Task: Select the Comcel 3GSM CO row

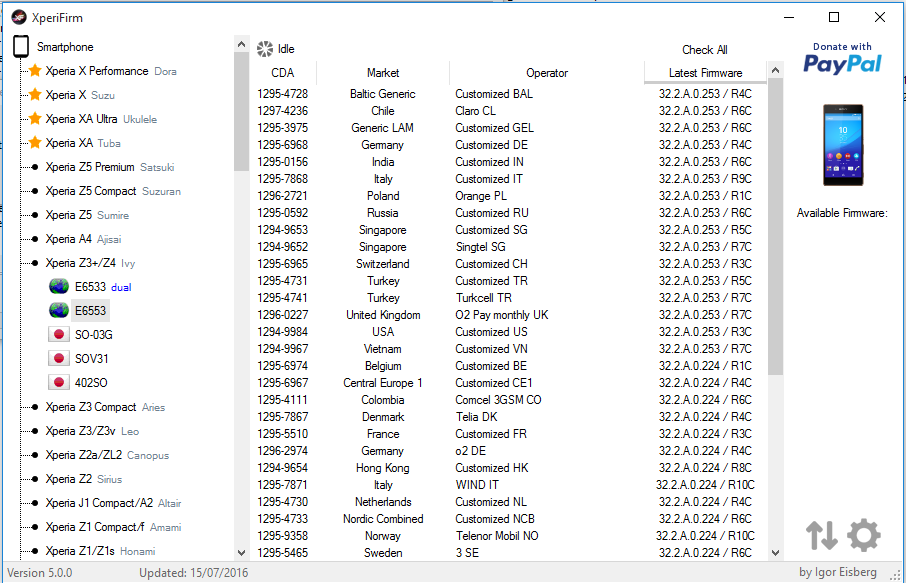Action: pyautogui.click(x=508, y=400)
